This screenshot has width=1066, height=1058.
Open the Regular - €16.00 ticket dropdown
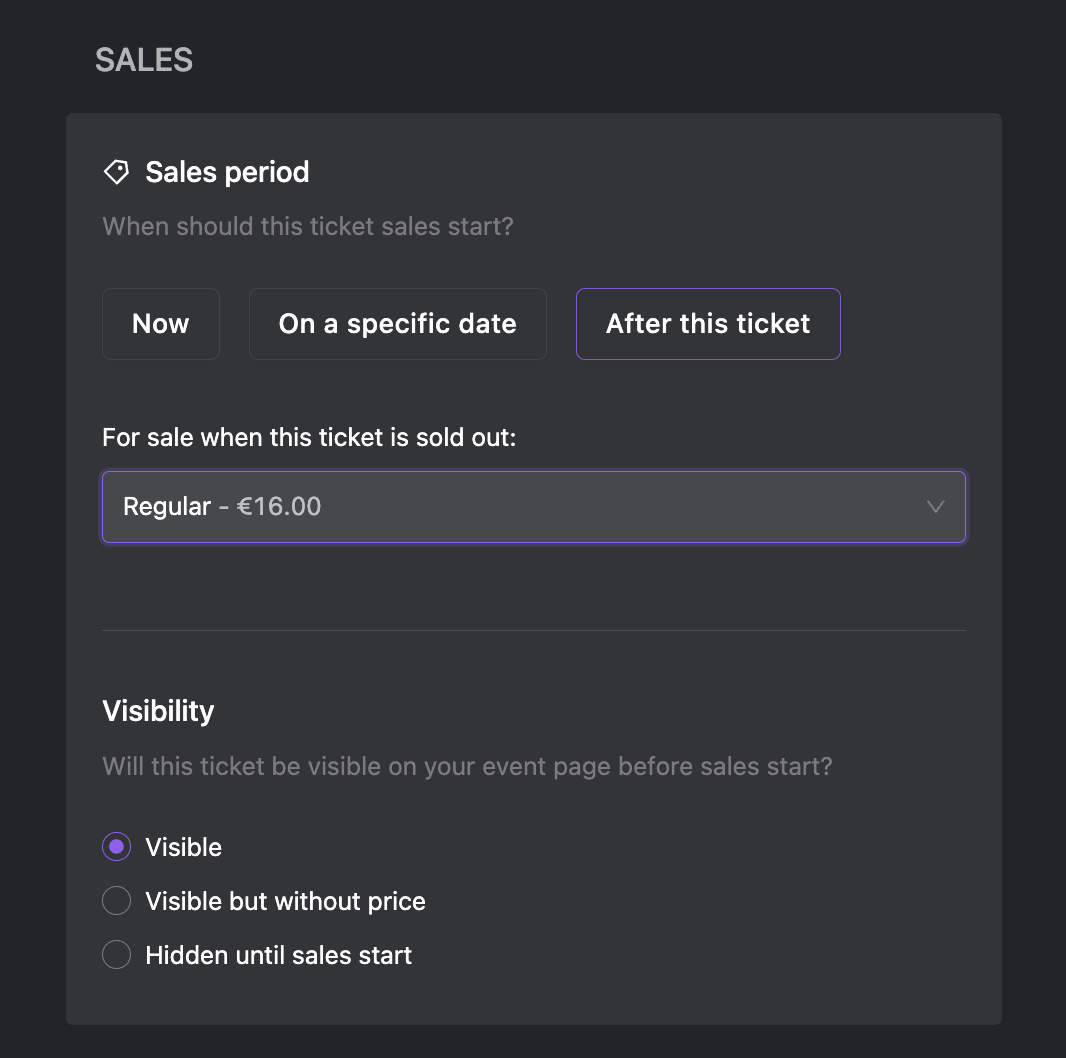pos(534,507)
